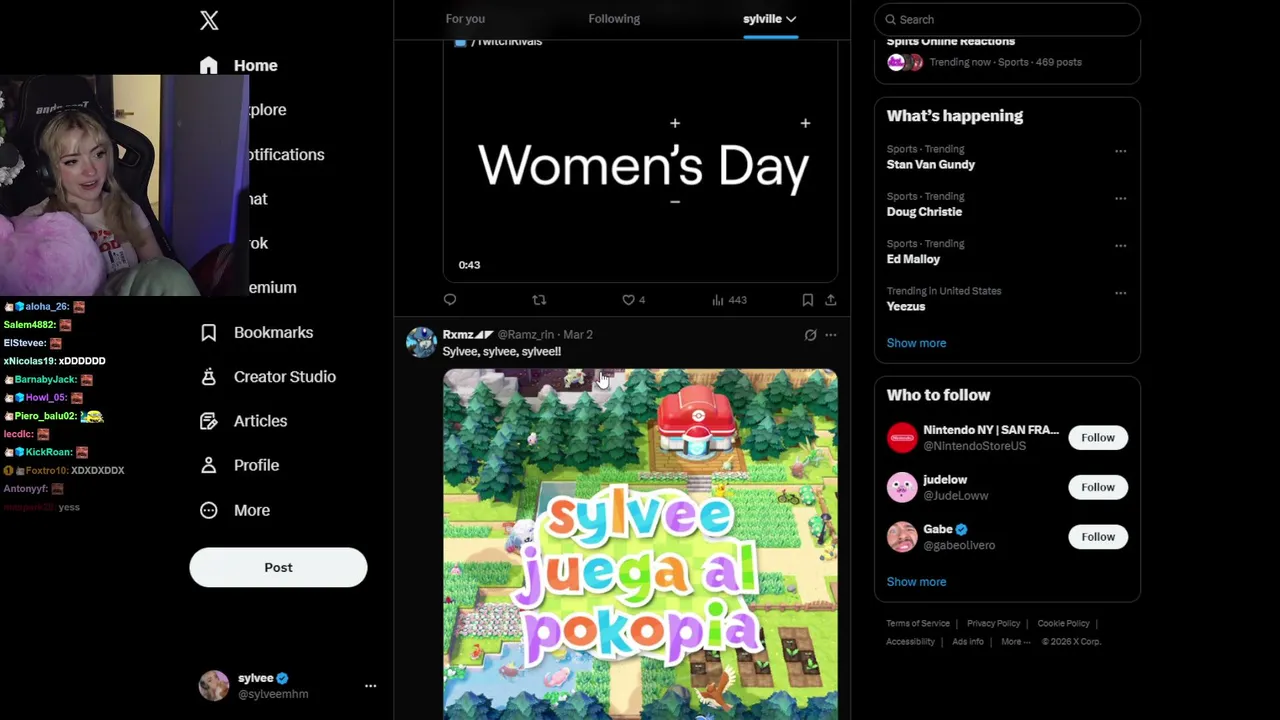This screenshot has height=720, width=1280.
Task: Show more in Who to follow
Action: click(x=916, y=582)
